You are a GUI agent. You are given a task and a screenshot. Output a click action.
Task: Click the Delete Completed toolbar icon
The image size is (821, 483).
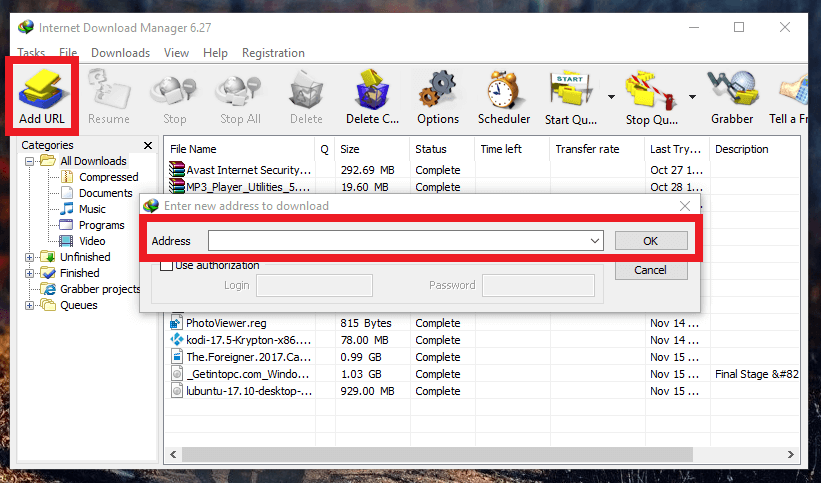[x=372, y=90]
